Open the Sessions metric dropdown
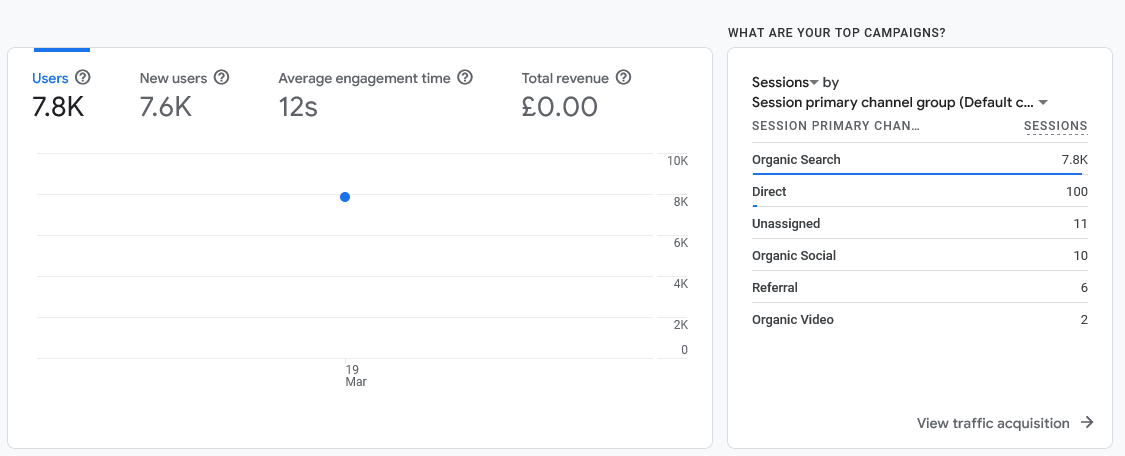The image size is (1125, 456). [785, 82]
